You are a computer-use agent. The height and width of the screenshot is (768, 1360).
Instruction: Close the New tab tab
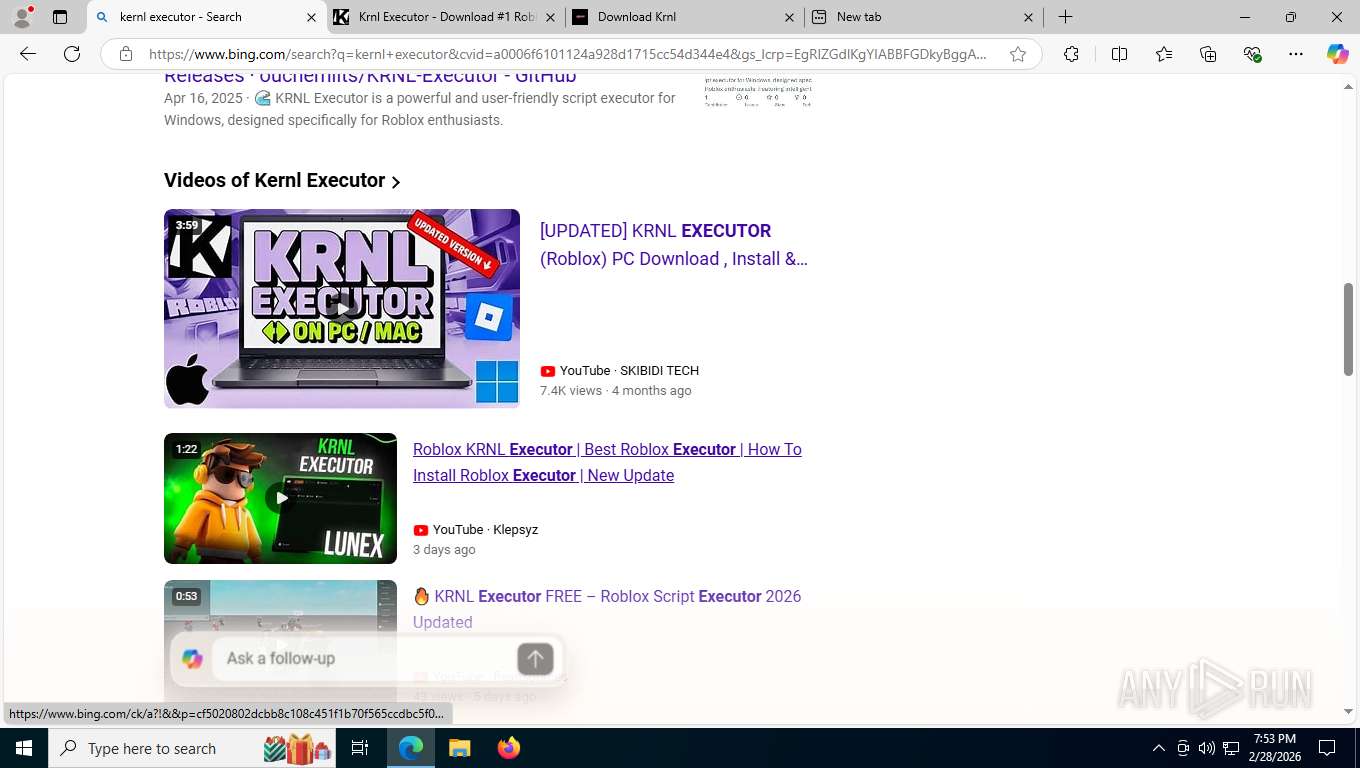click(1028, 17)
